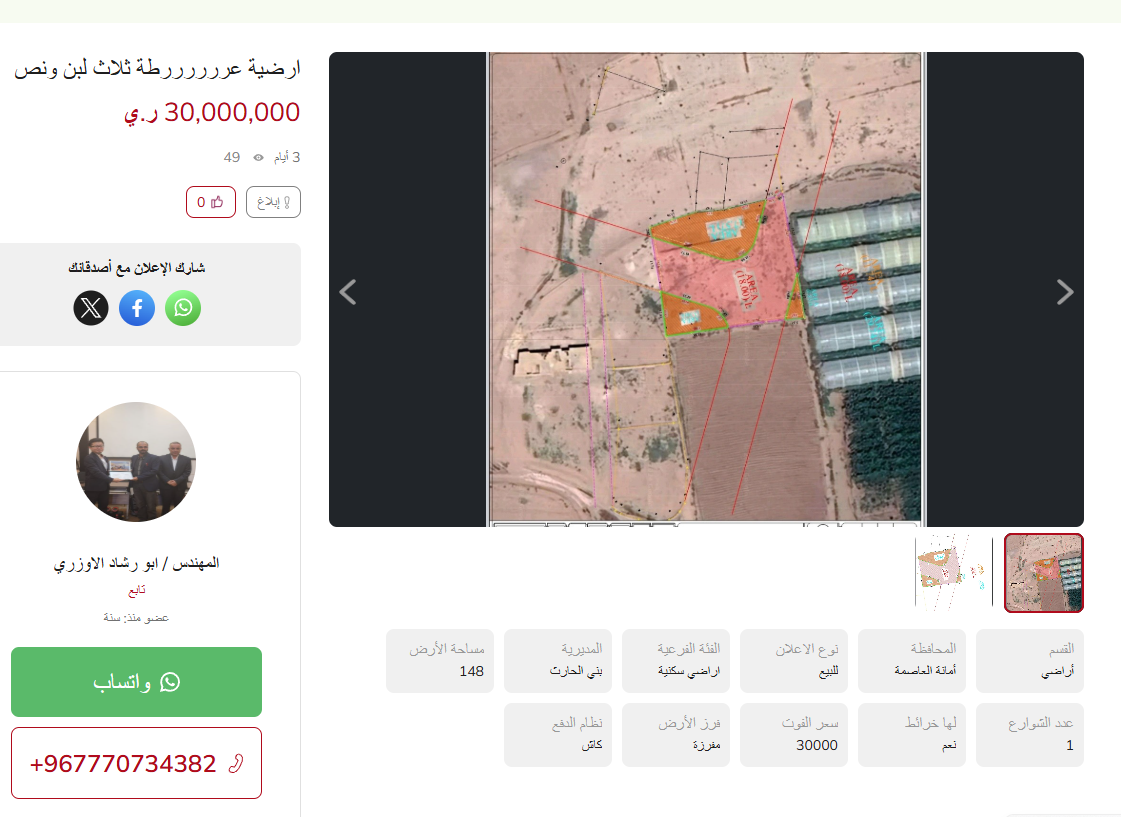
Task: Go to the previous listing photo
Action: pos(348,292)
